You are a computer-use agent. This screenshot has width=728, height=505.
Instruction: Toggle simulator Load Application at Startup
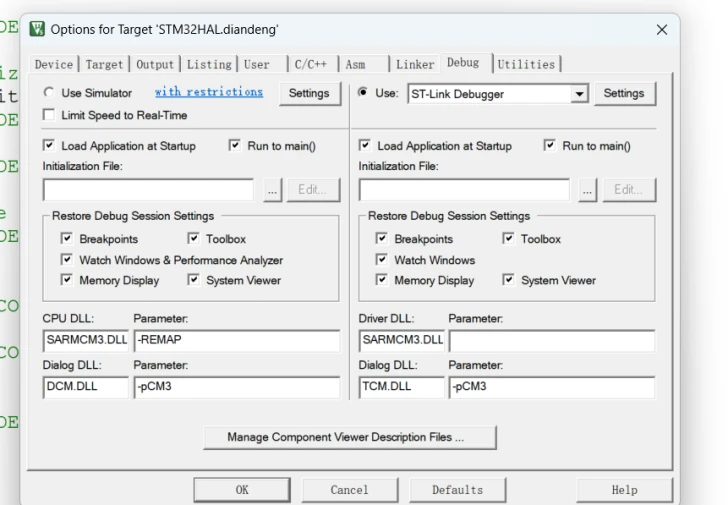[x=49, y=146]
